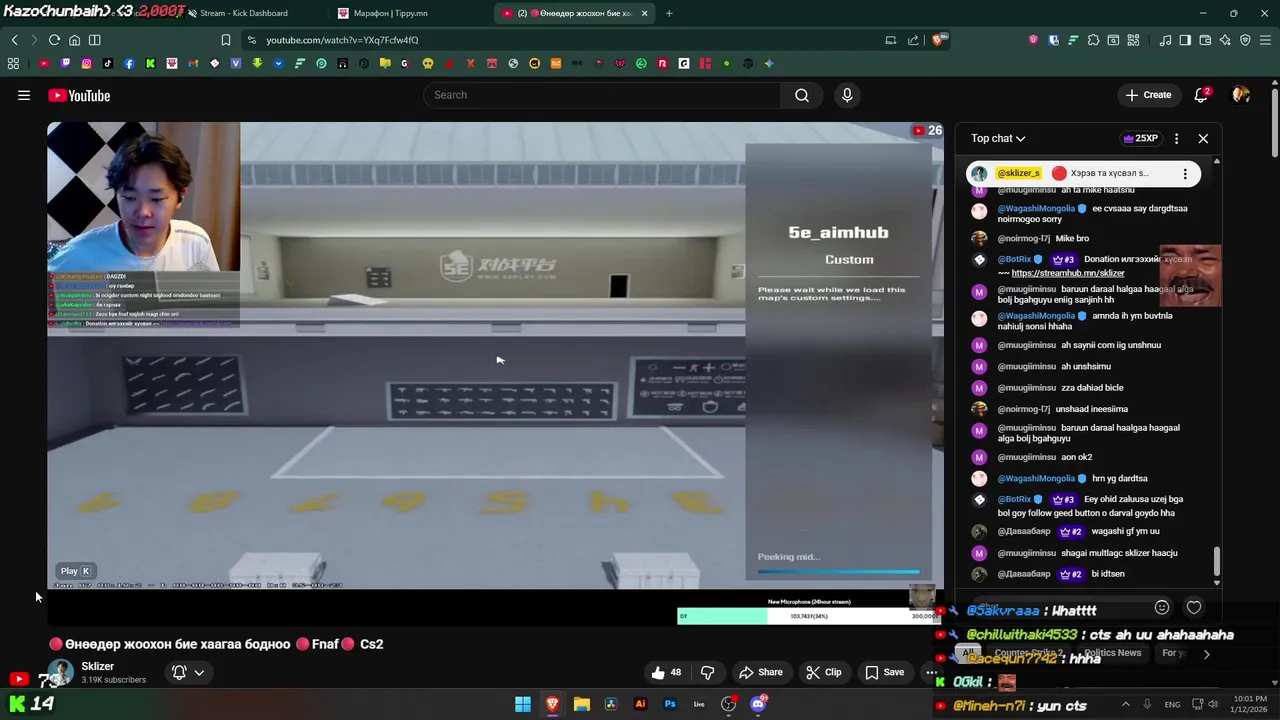1280x720 pixels.
Task: Select the All category chip
Action: coord(967,653)
